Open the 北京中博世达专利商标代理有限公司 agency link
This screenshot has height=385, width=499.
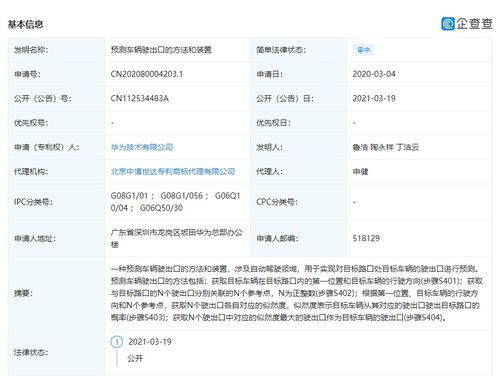(173, 171)
